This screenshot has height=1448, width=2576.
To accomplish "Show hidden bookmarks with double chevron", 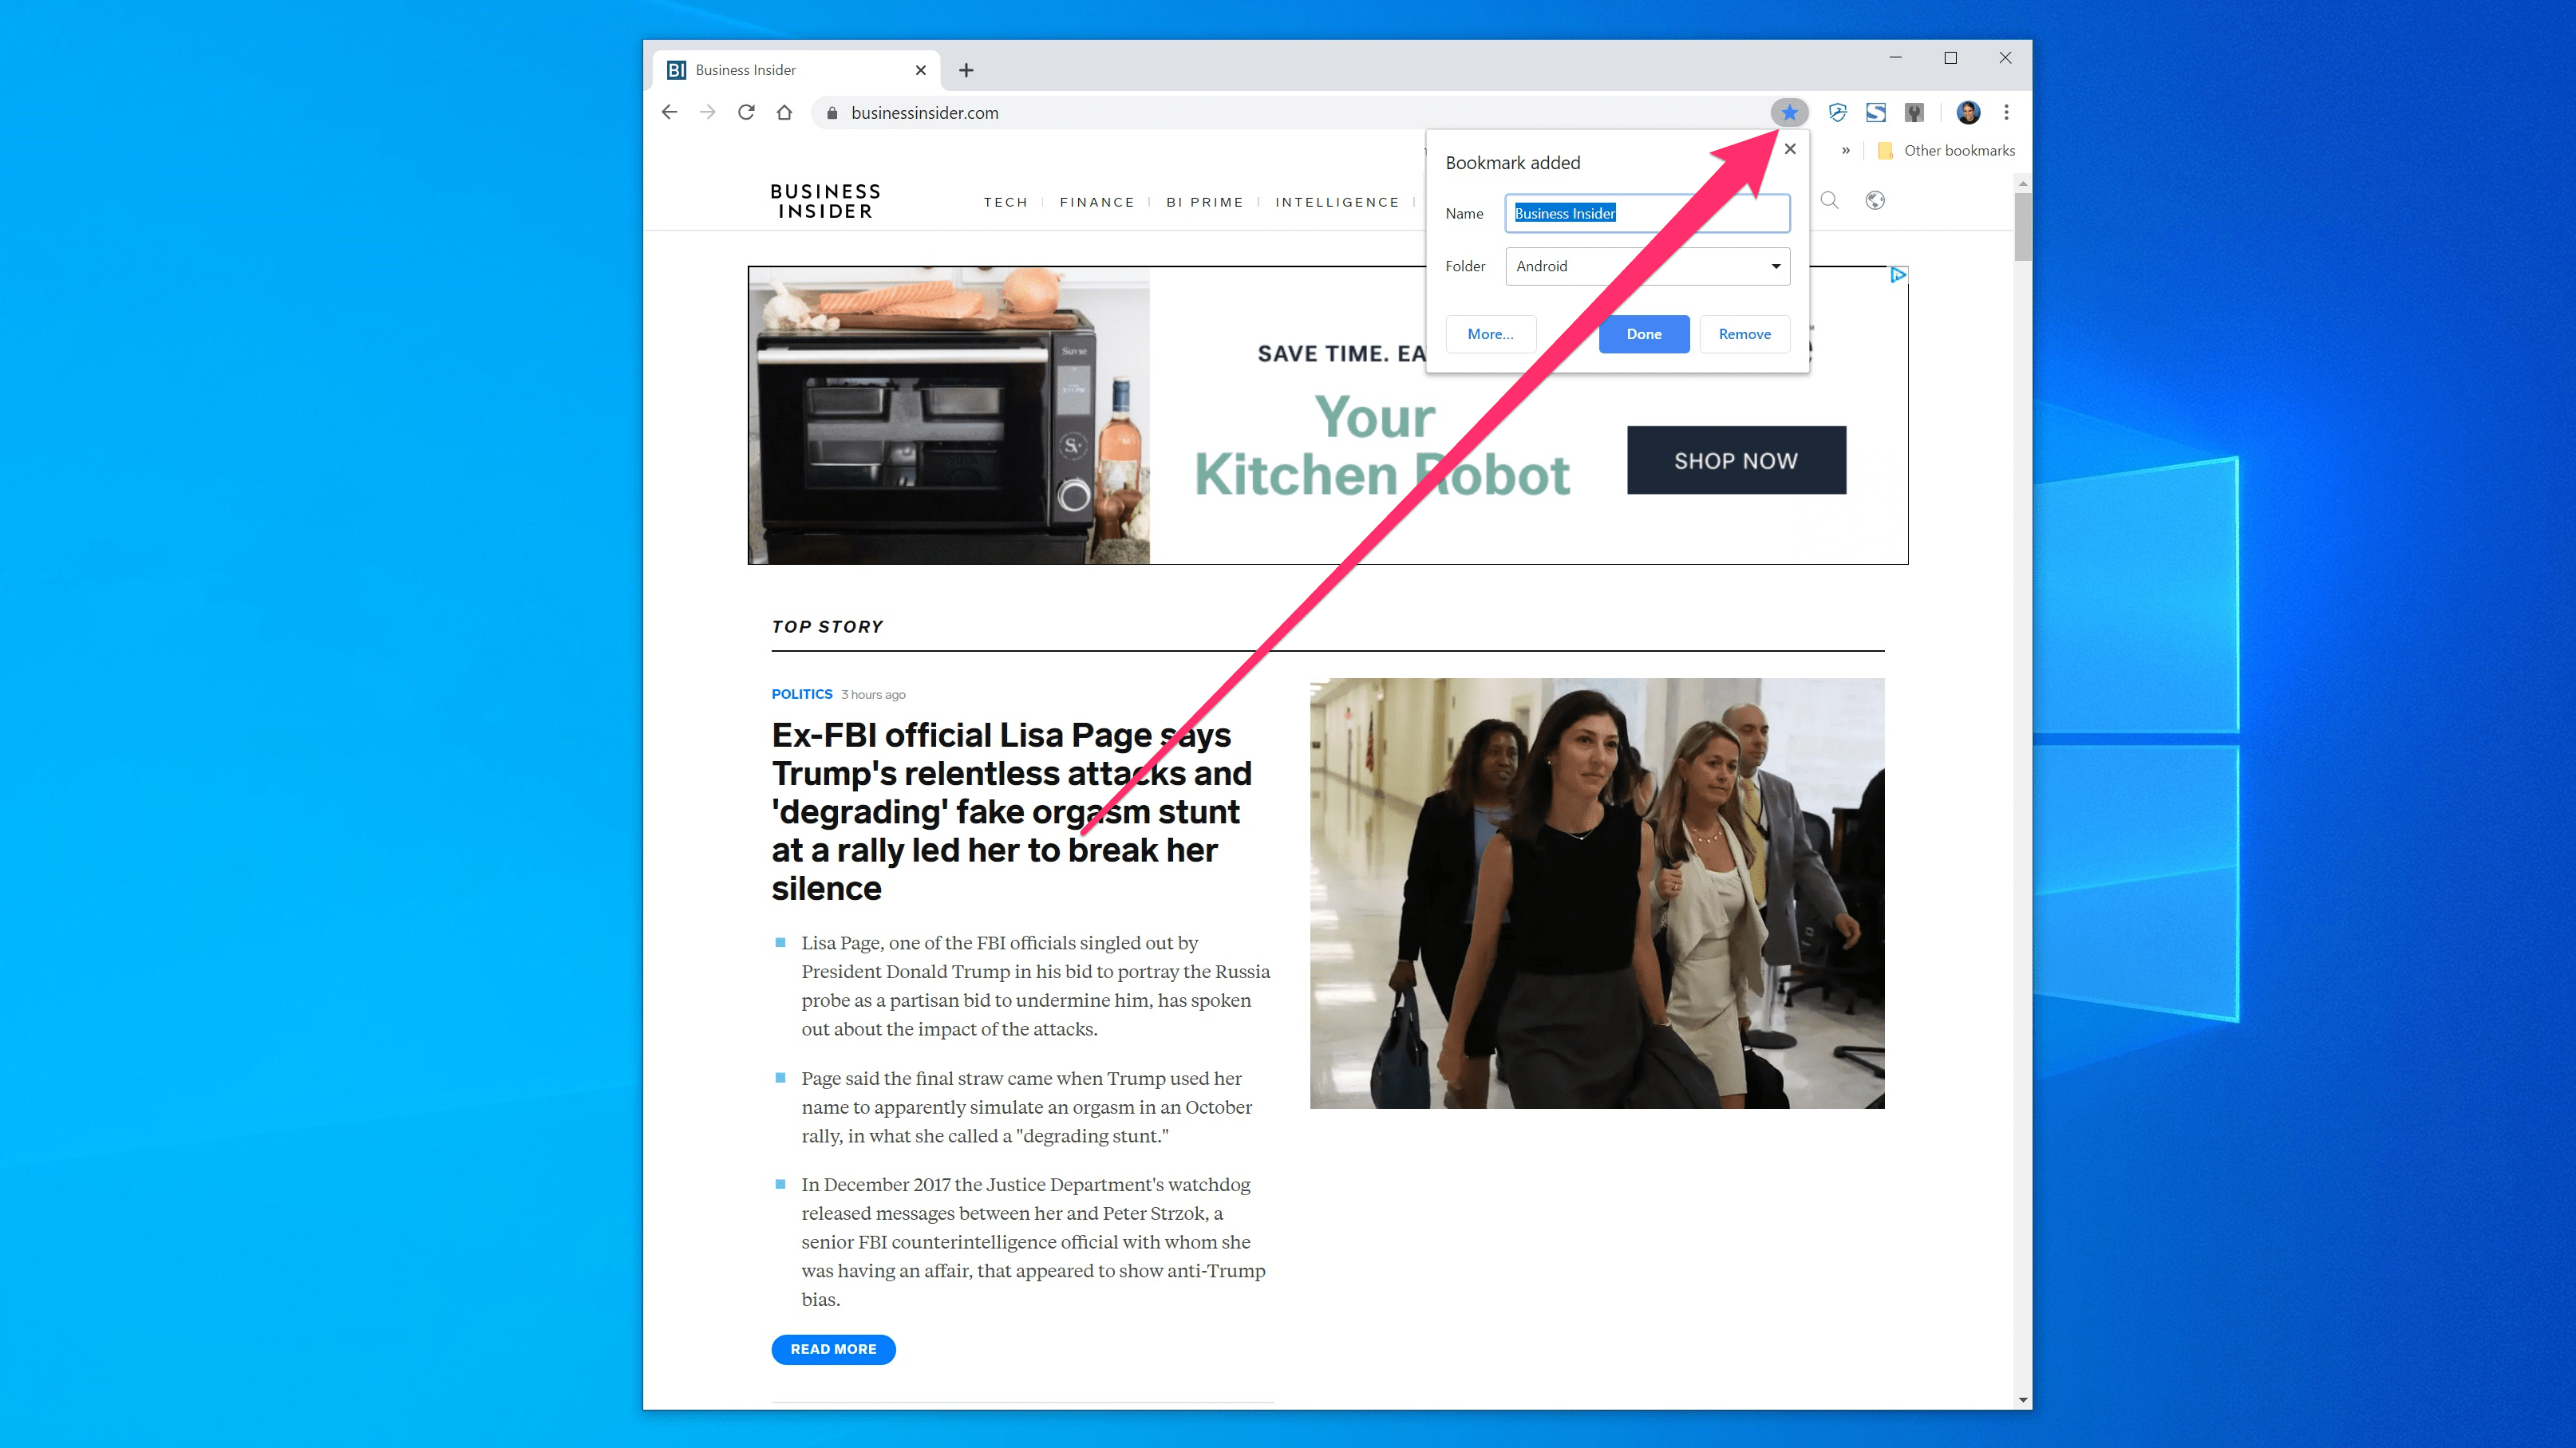I will [x=1845, y=151].
